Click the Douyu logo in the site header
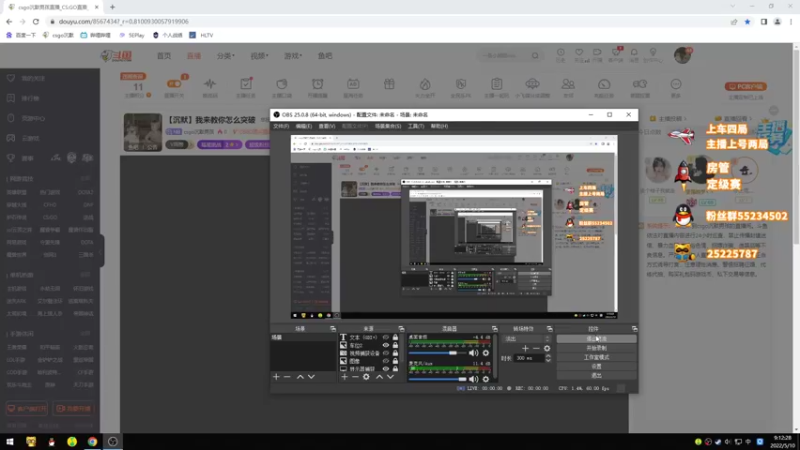The image size is (800, 450). [117, 56]
